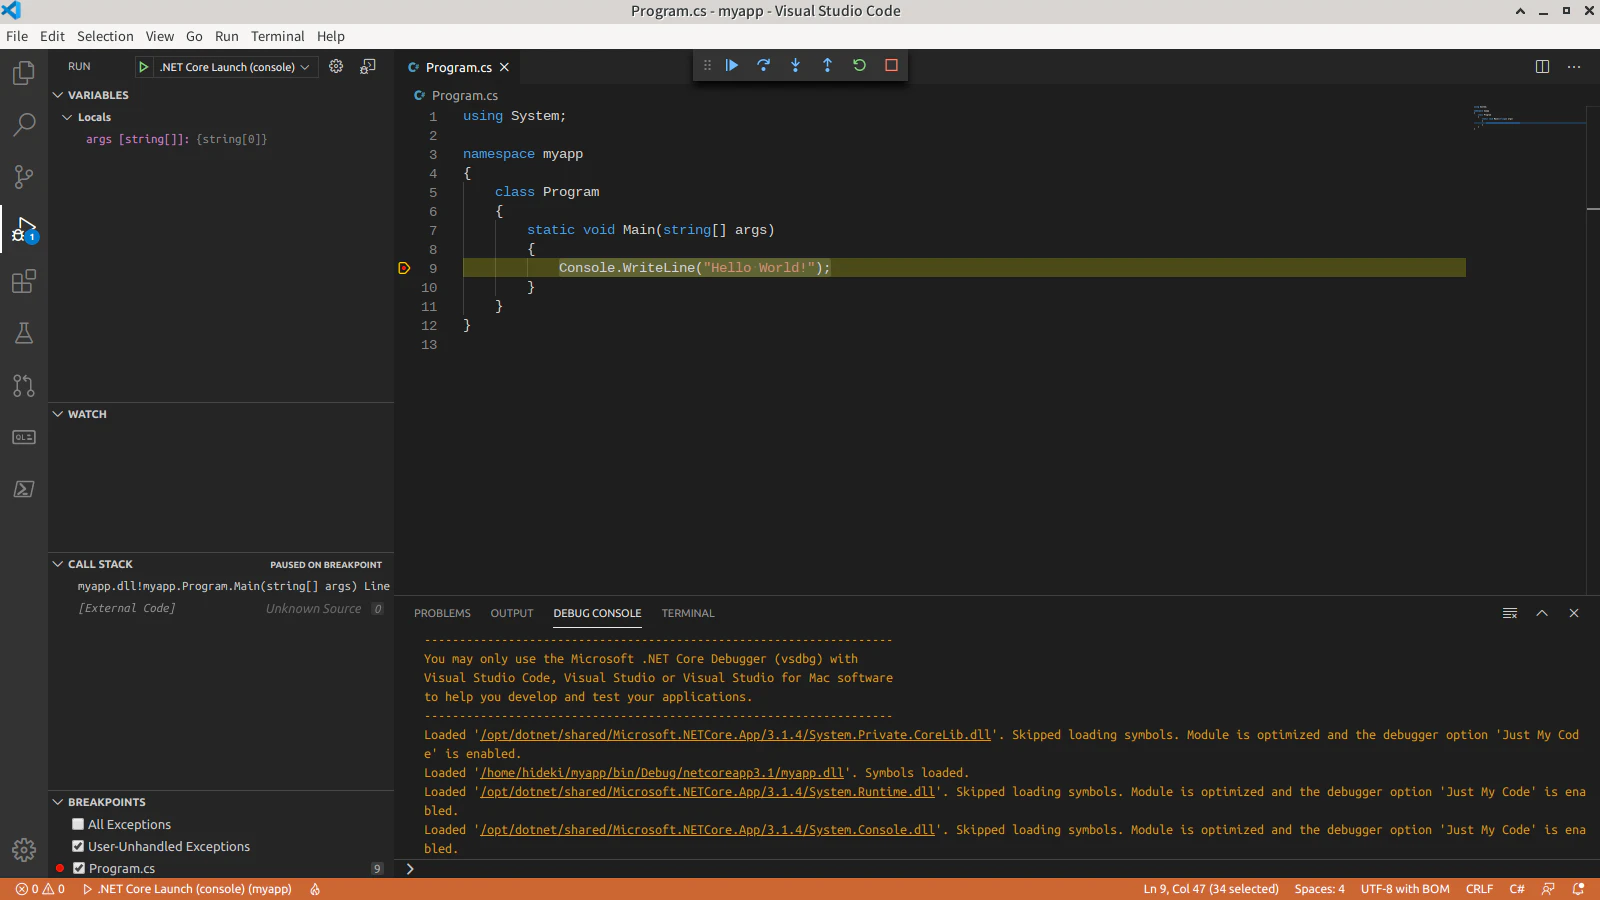
Task: Open the Explorer view in activity bar
Action: [24, 73]
